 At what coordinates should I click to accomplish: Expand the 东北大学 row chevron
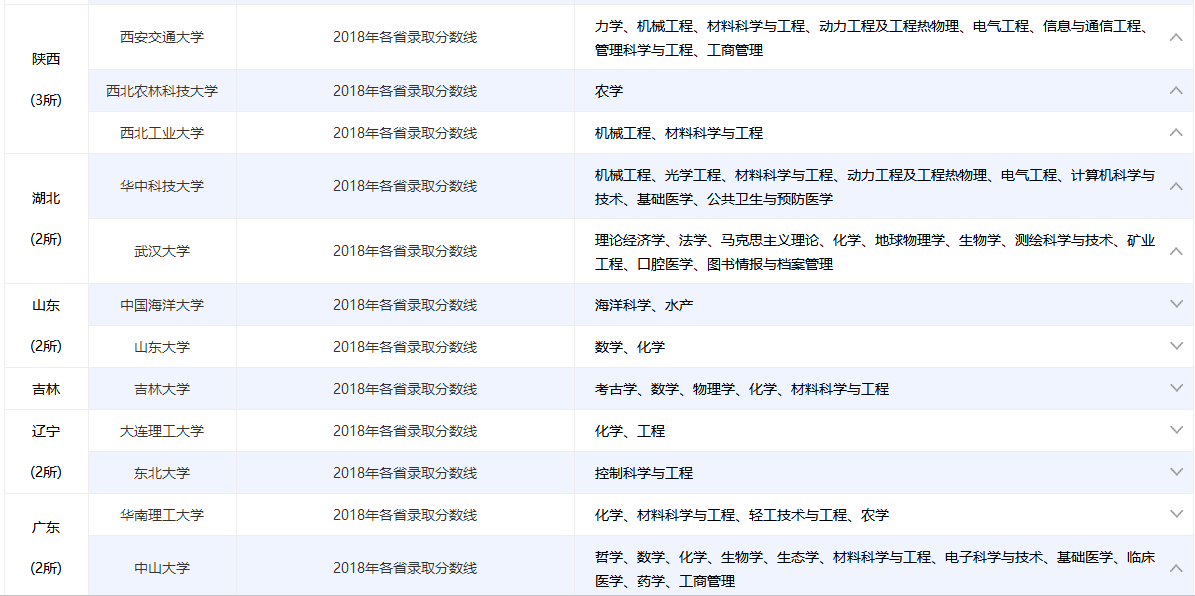[x=1175, y=472]
